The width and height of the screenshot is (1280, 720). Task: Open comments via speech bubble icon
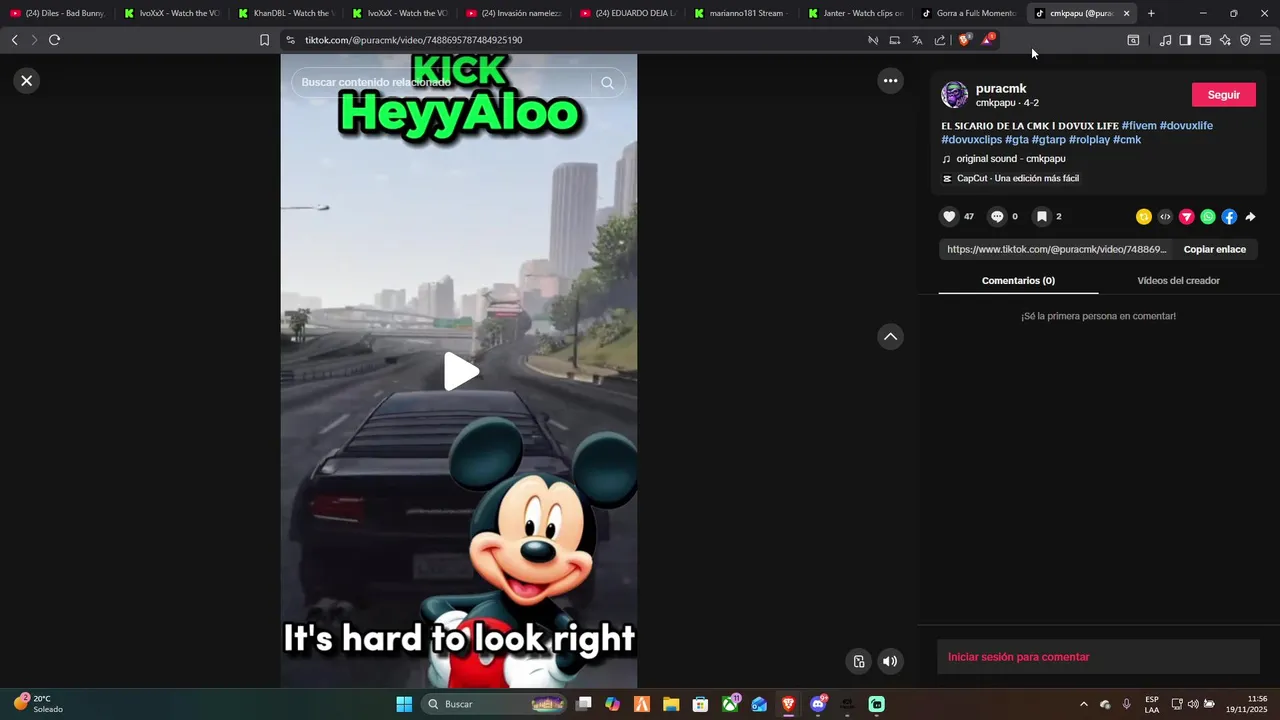(997, 216)
